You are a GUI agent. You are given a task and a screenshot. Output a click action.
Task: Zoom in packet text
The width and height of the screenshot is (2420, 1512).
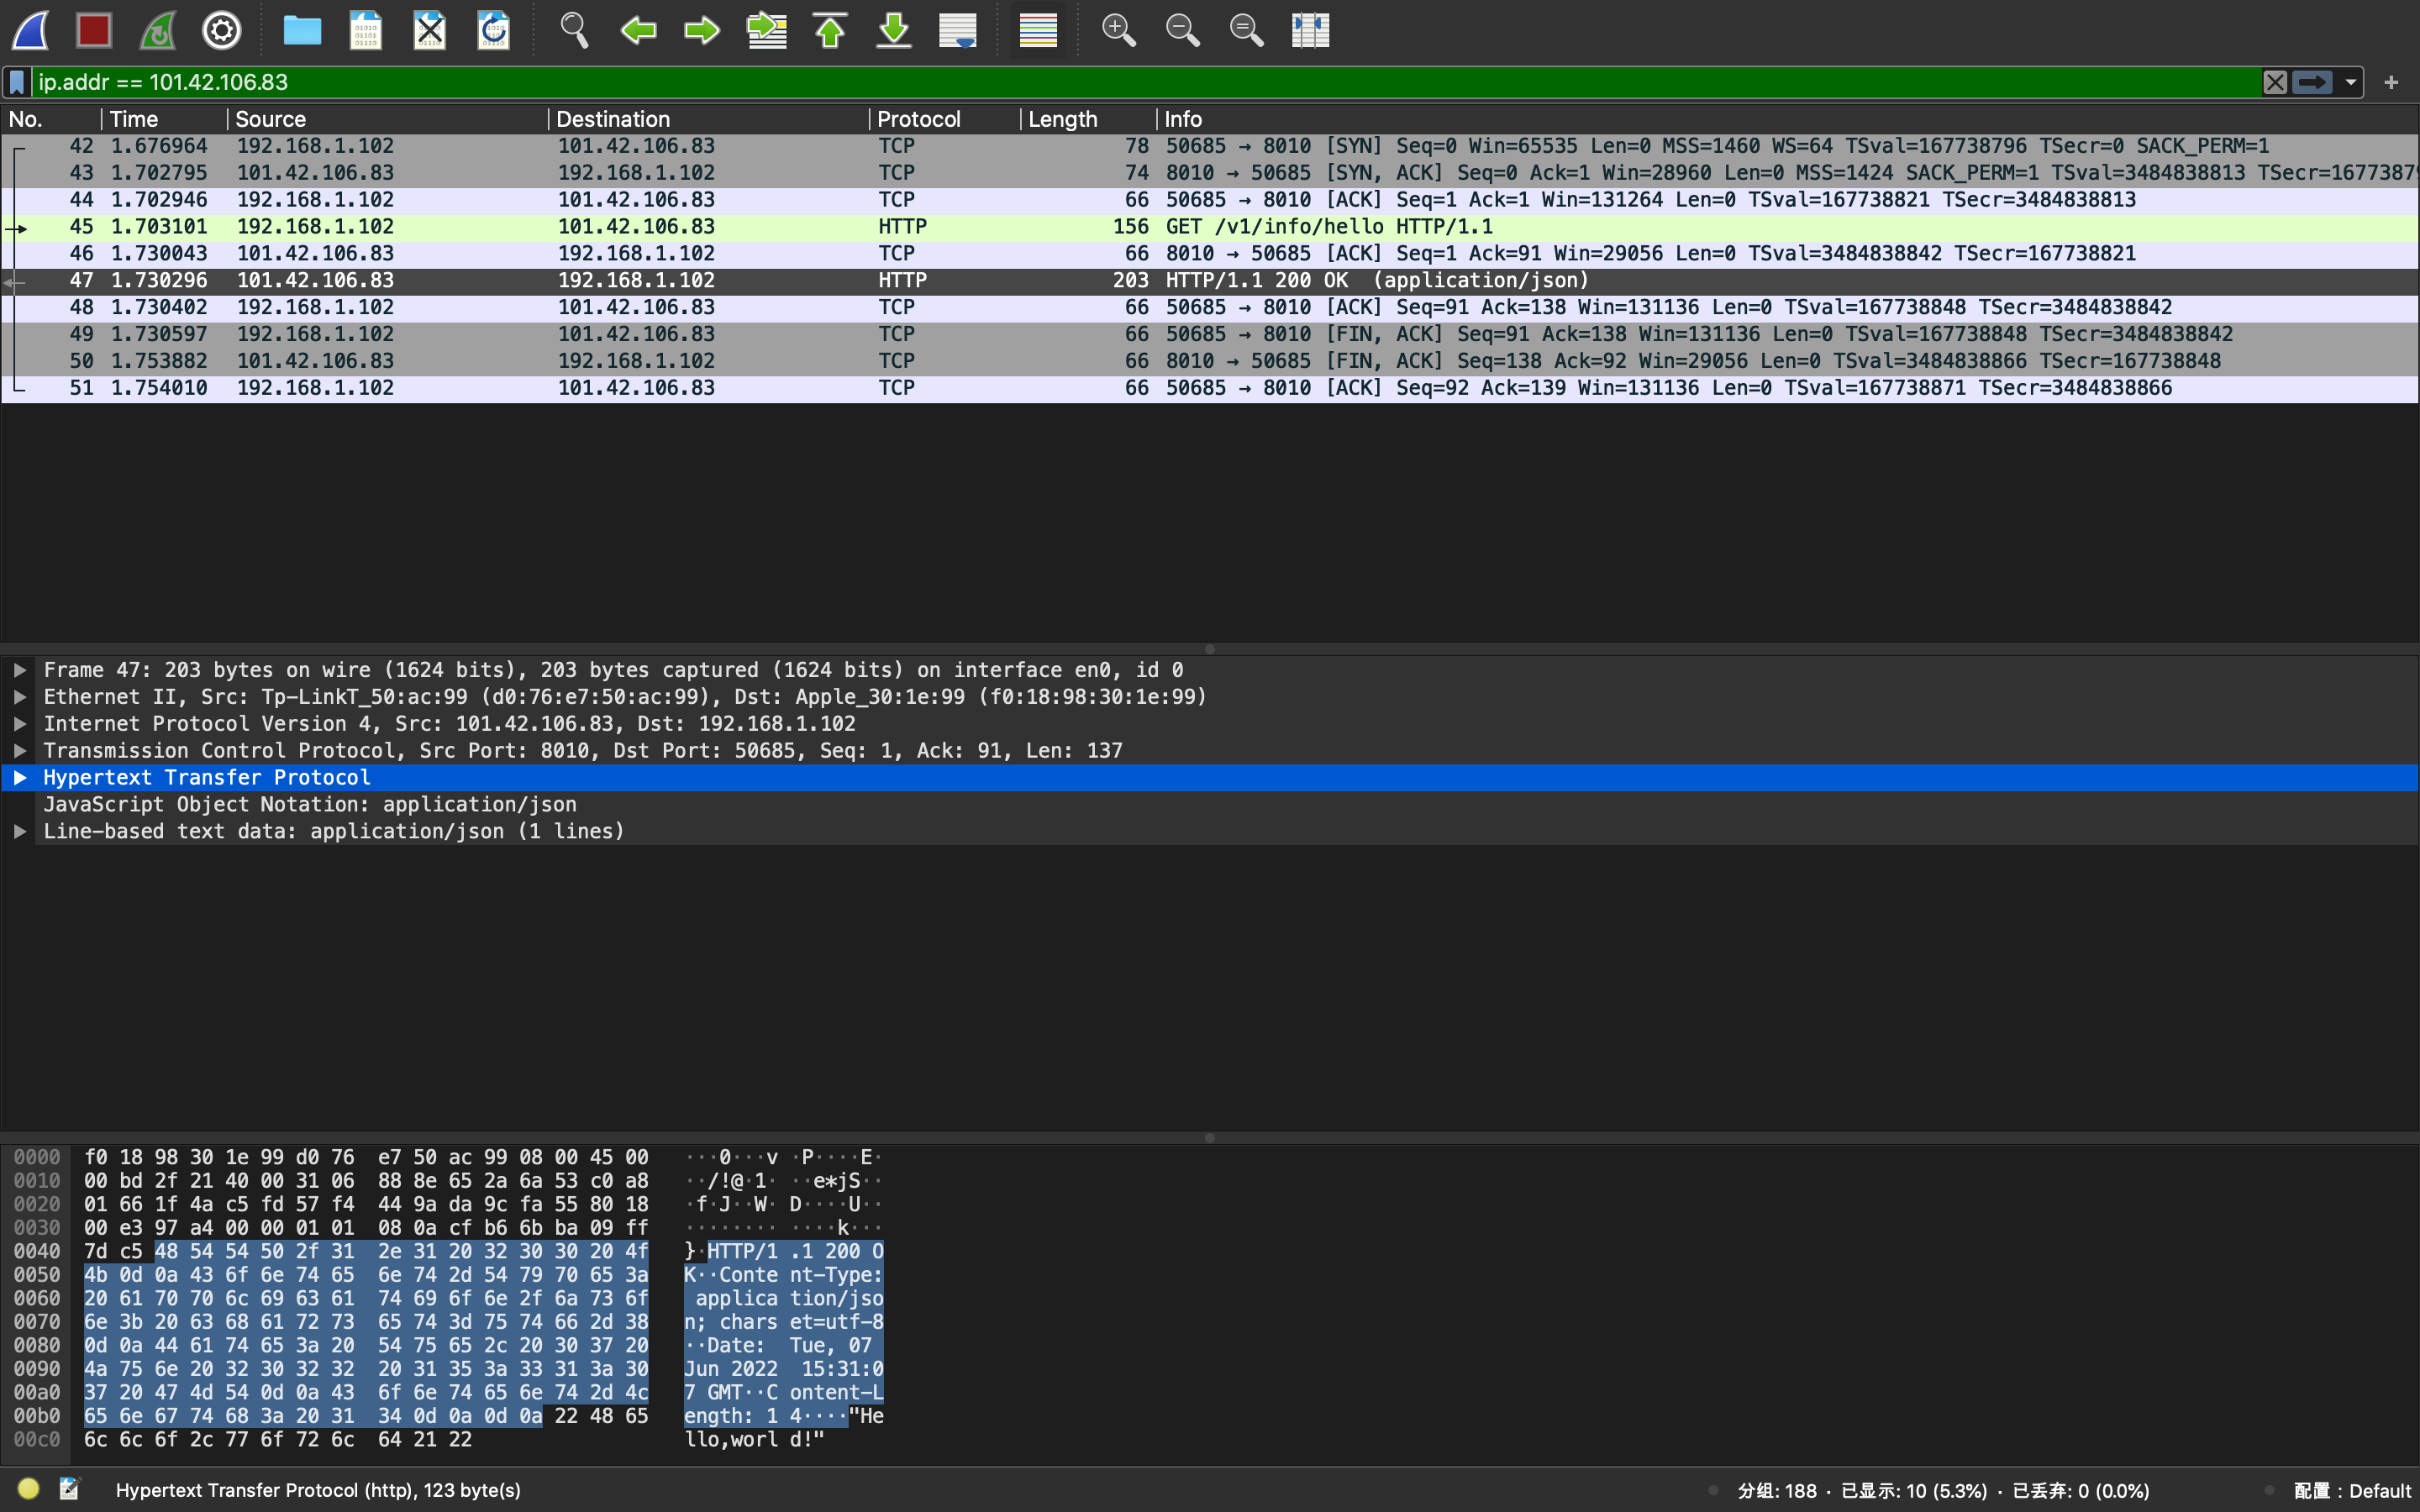[1118, 30]
